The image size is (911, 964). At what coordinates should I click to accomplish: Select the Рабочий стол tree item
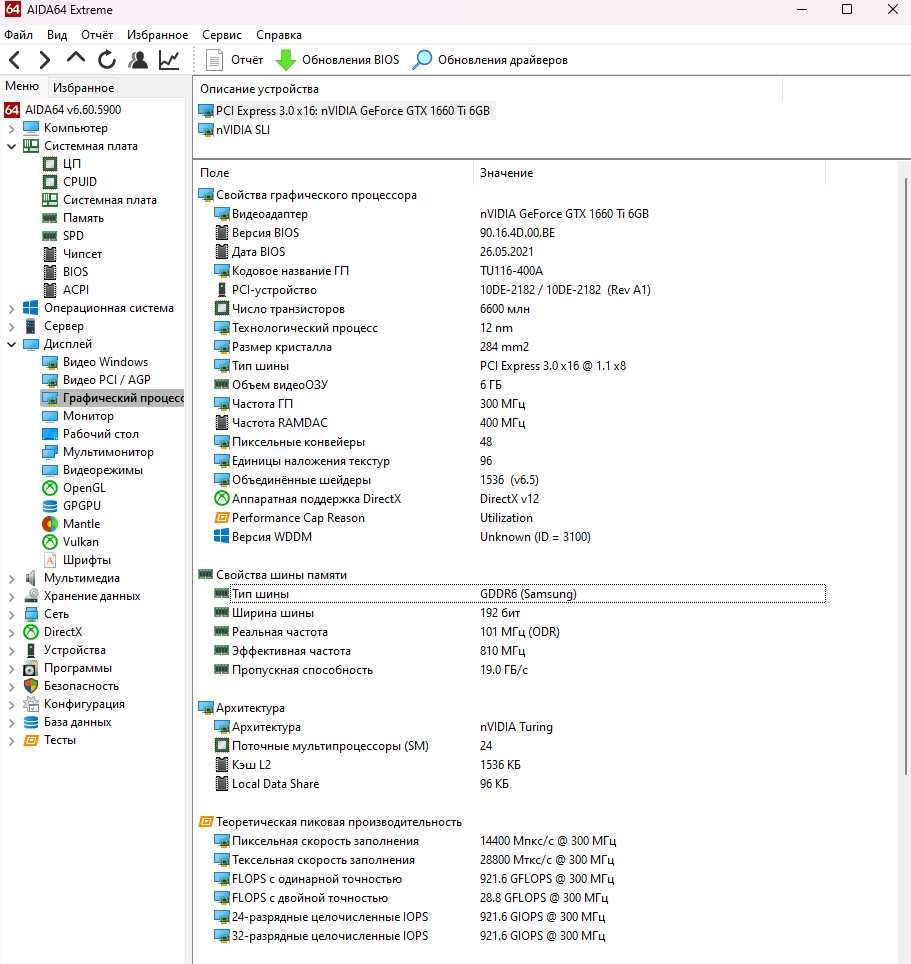pos(101,434)
